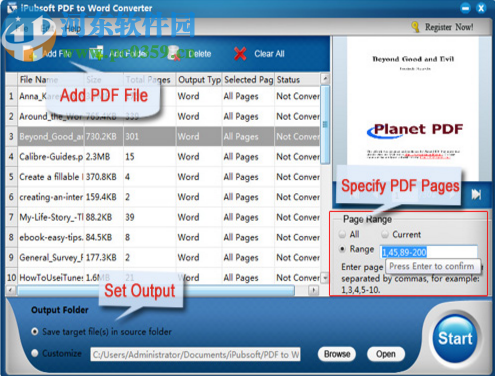Click the horizontal scrollbar left arrow
495x376 pixels.
tap(11, 290)
